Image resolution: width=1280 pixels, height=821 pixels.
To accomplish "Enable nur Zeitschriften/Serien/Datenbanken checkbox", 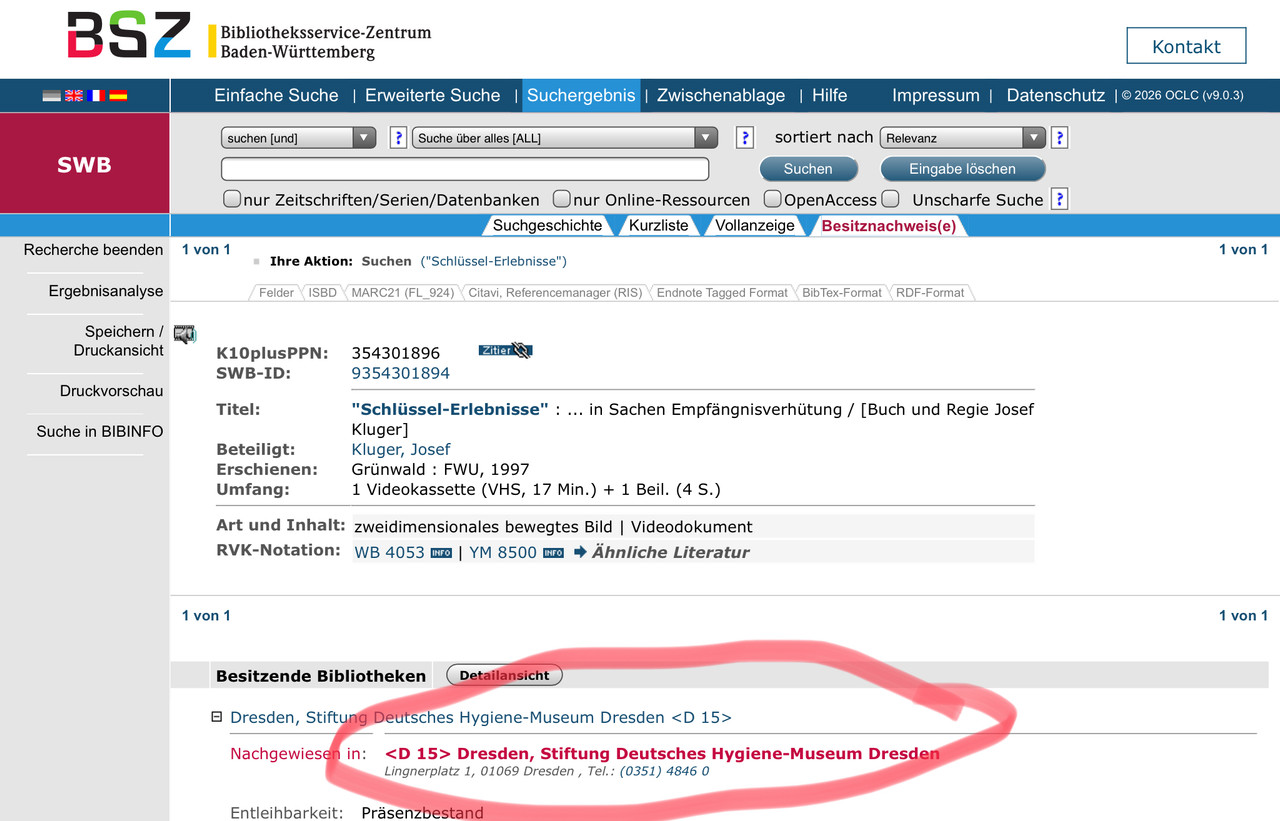I will coord(232,199).
